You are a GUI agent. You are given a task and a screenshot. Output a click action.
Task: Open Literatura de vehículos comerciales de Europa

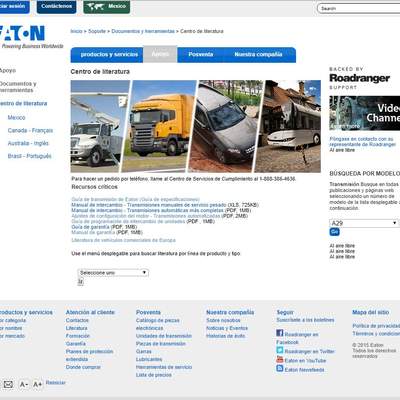(x=123, y=240)
